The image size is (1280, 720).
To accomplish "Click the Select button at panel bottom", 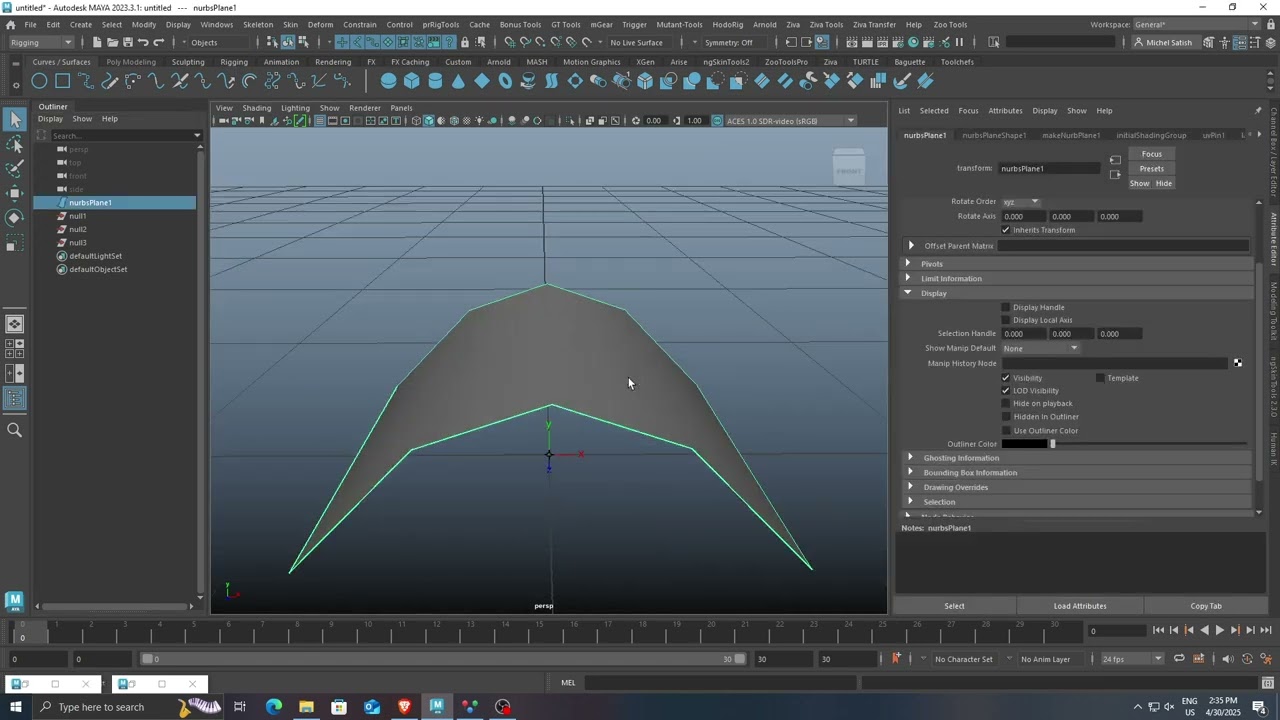I will [x=955, y=606].
